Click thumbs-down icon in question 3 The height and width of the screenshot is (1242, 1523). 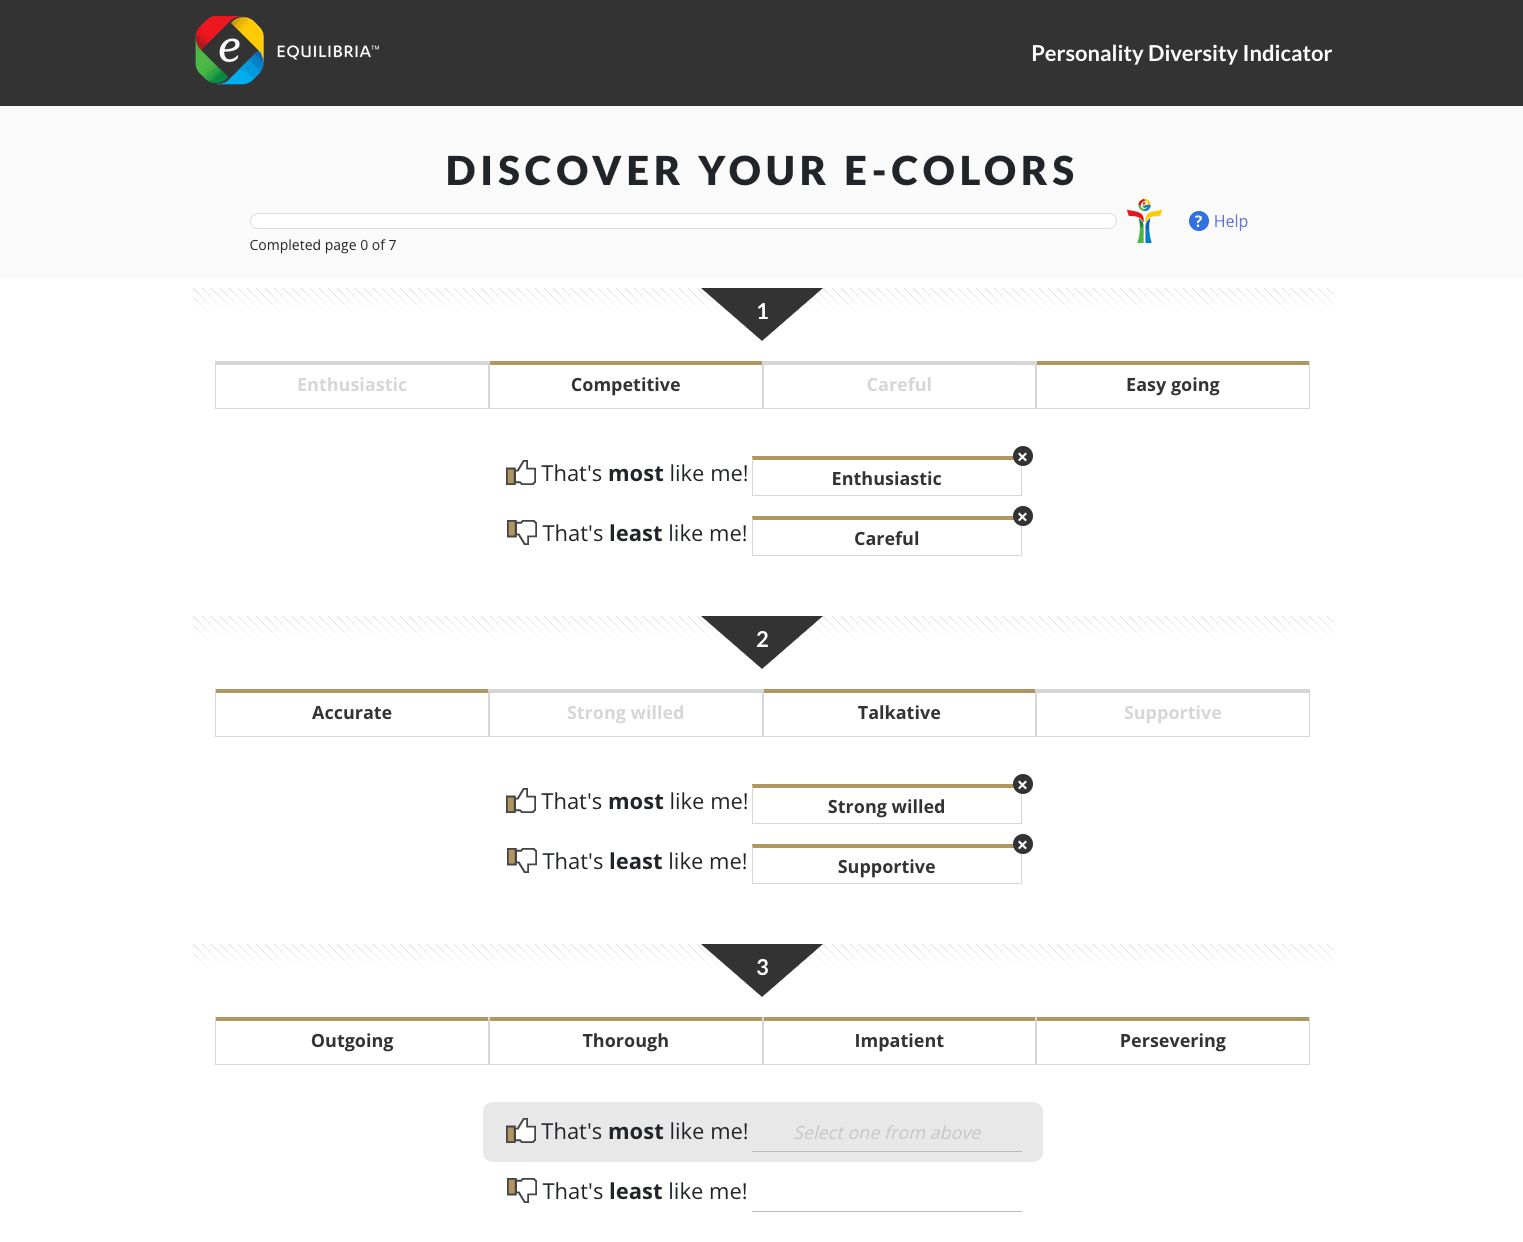pyautogui.click(x=521, y=1190)
